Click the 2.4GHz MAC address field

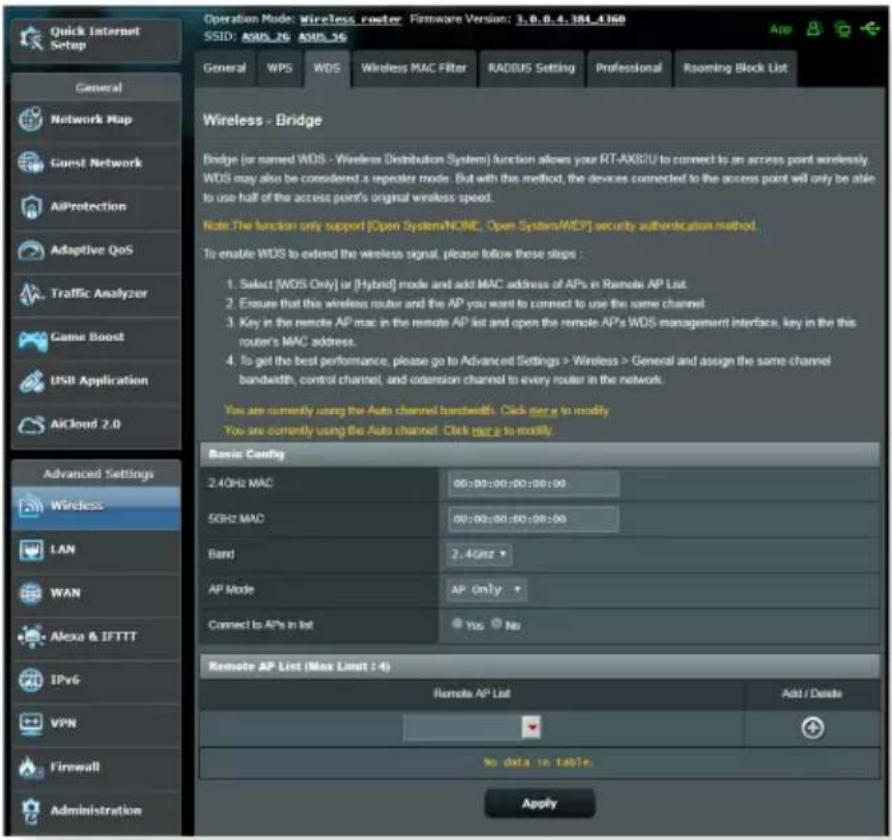[533, 483]
